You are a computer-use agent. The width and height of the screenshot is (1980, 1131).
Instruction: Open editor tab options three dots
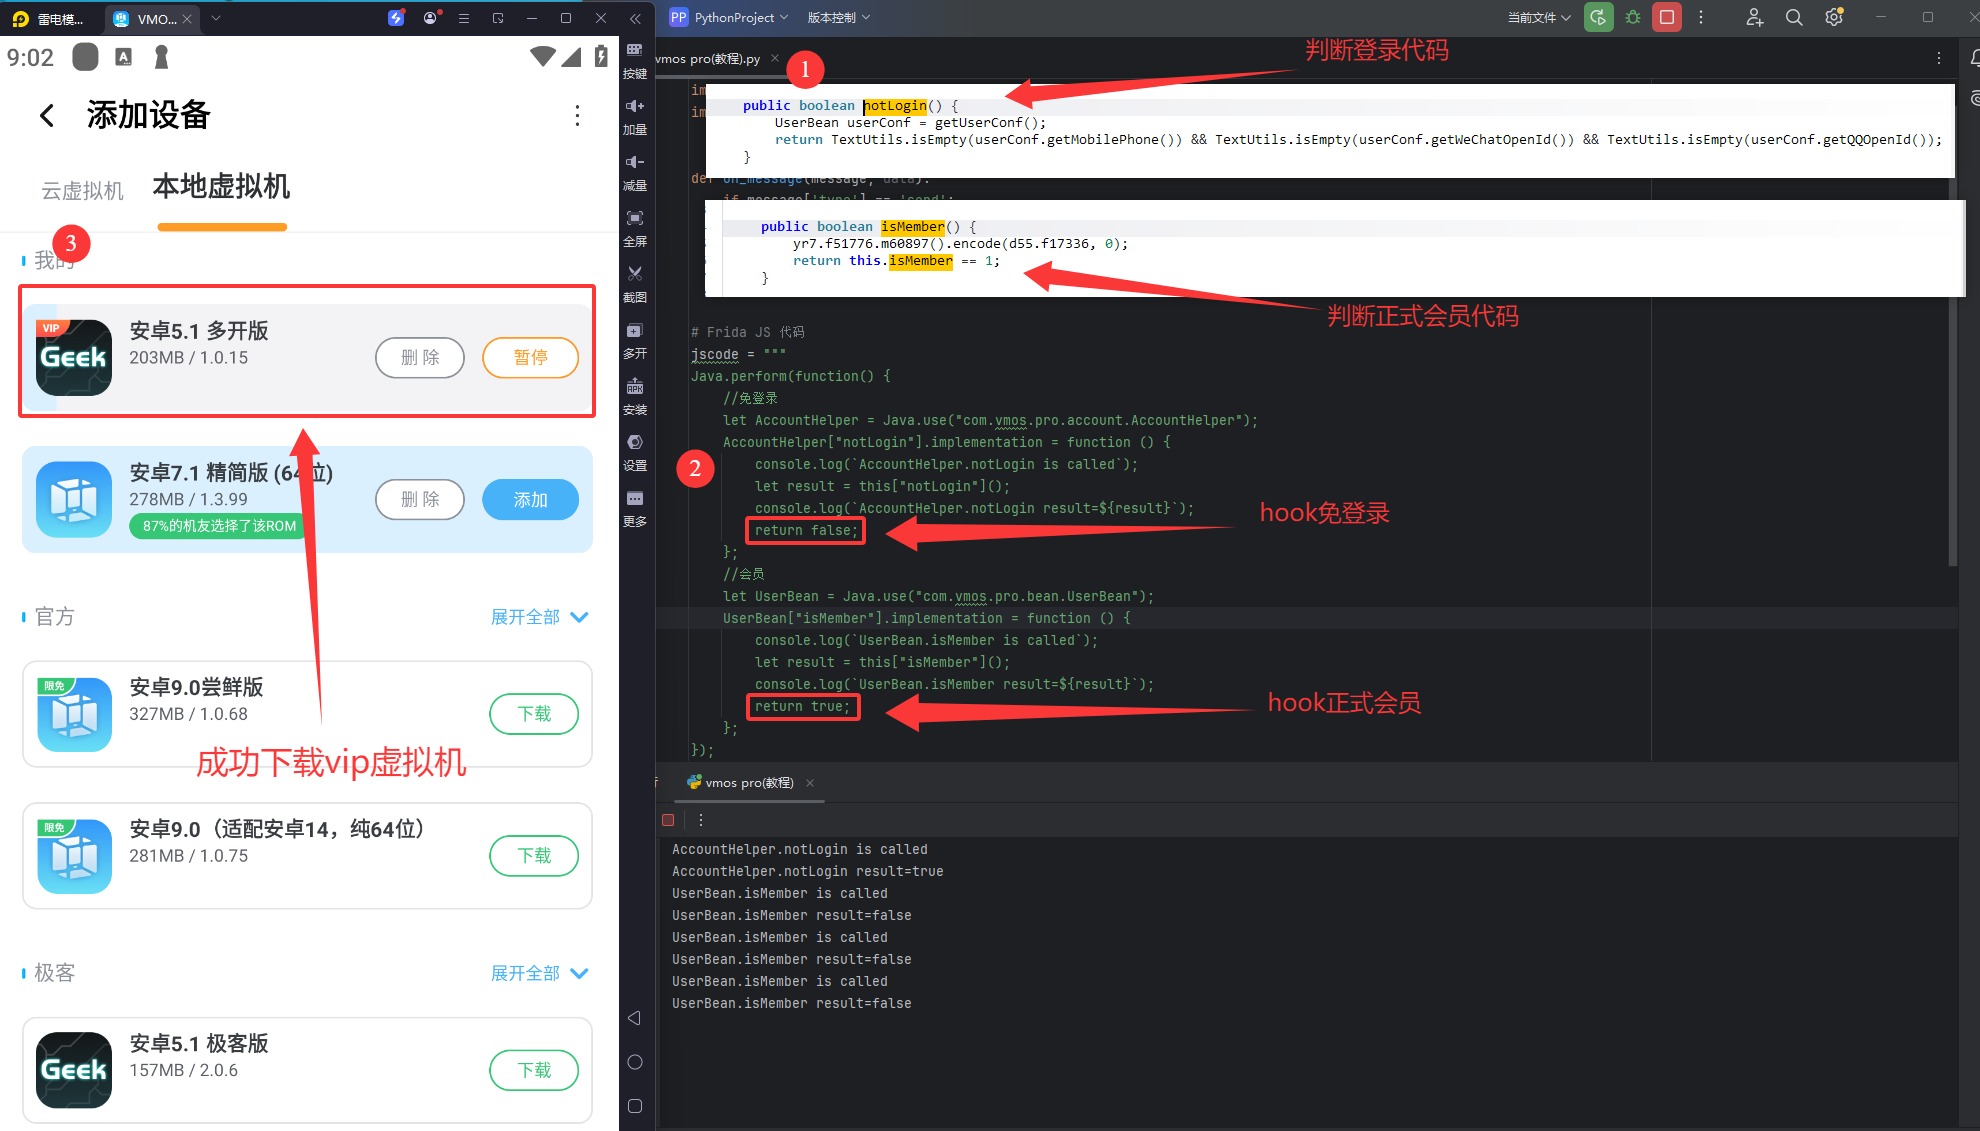(x=1939, y=59)
